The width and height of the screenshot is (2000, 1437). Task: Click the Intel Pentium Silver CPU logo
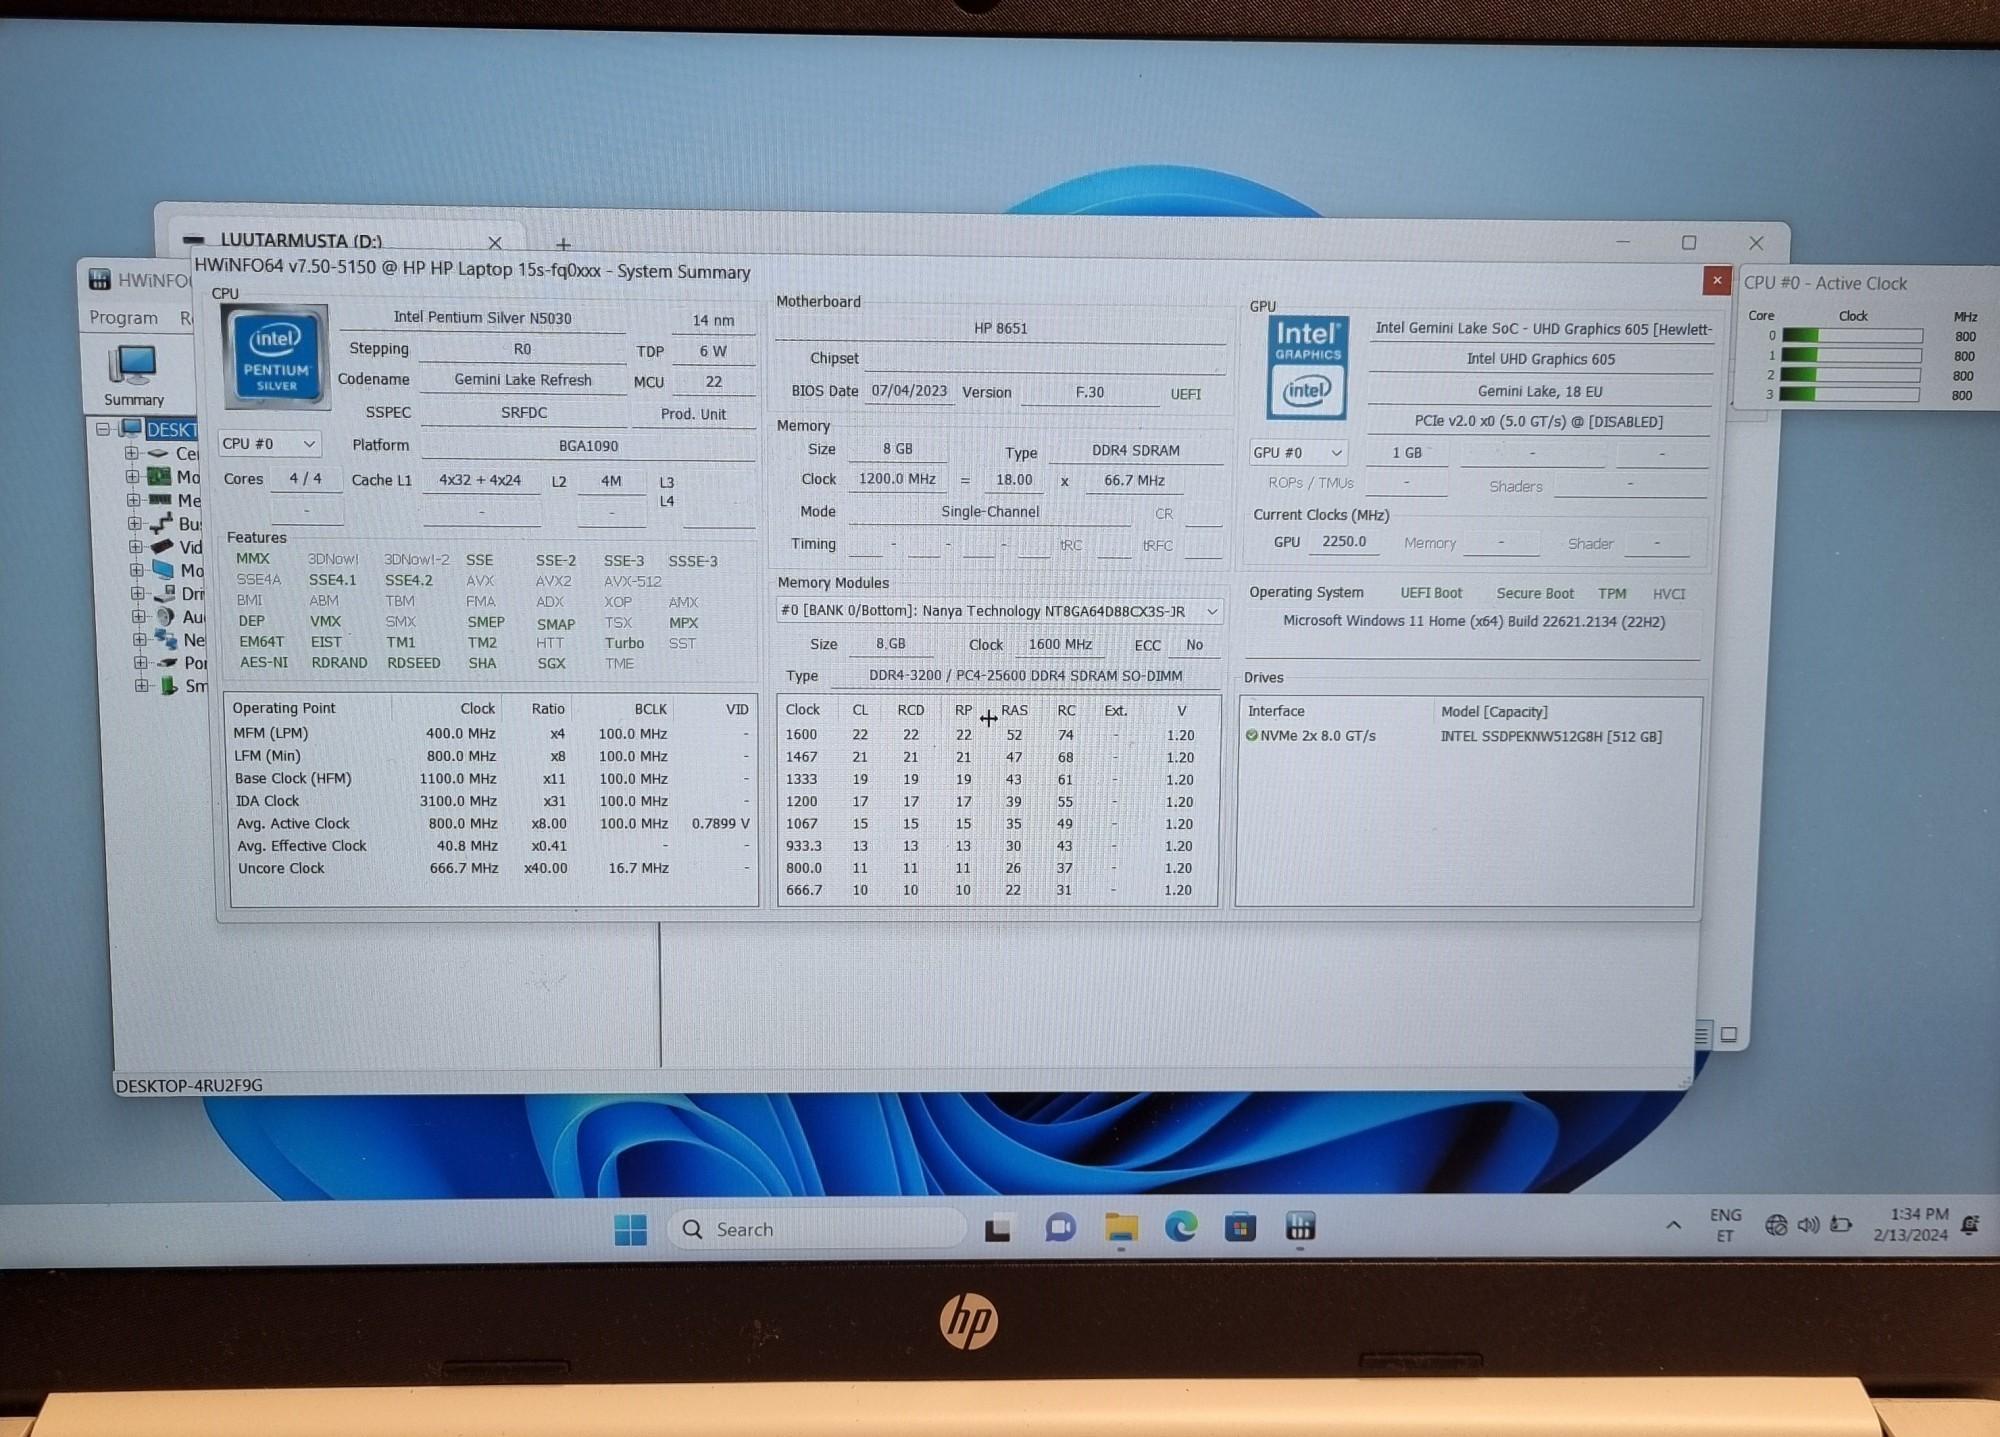tap(276, 357)
